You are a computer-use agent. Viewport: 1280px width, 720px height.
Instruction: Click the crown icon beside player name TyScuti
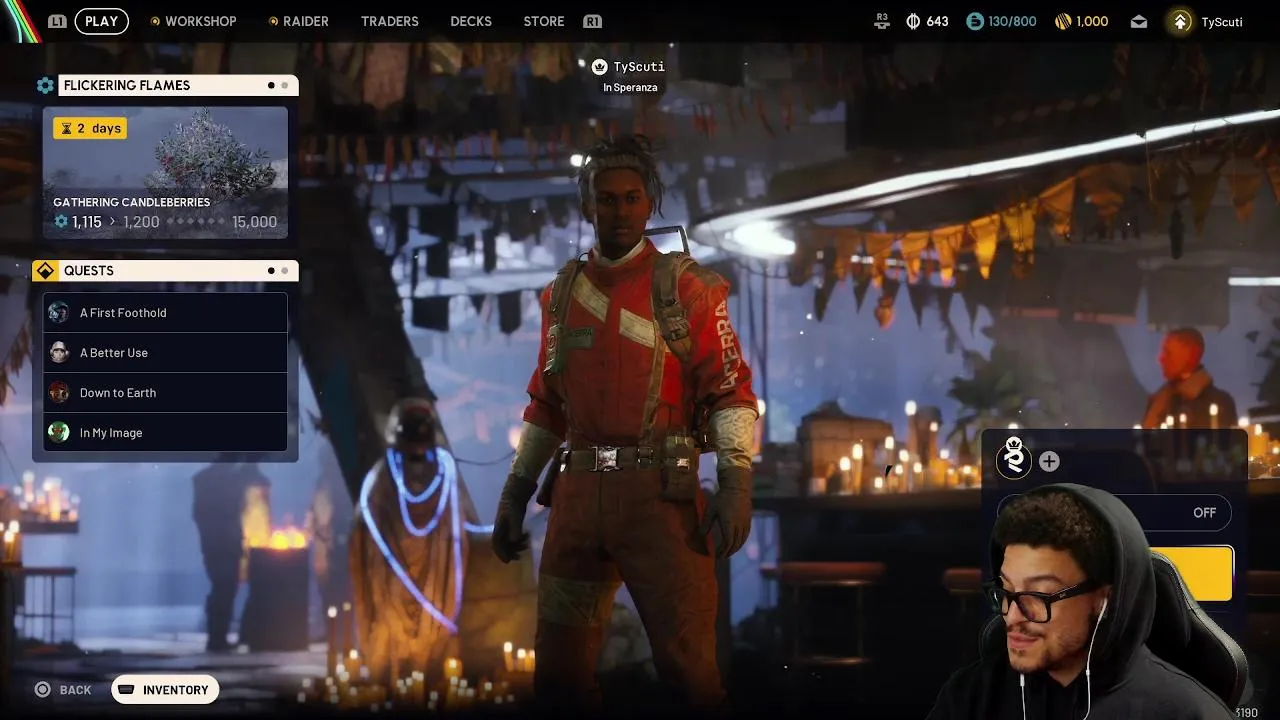pos(599,67)
